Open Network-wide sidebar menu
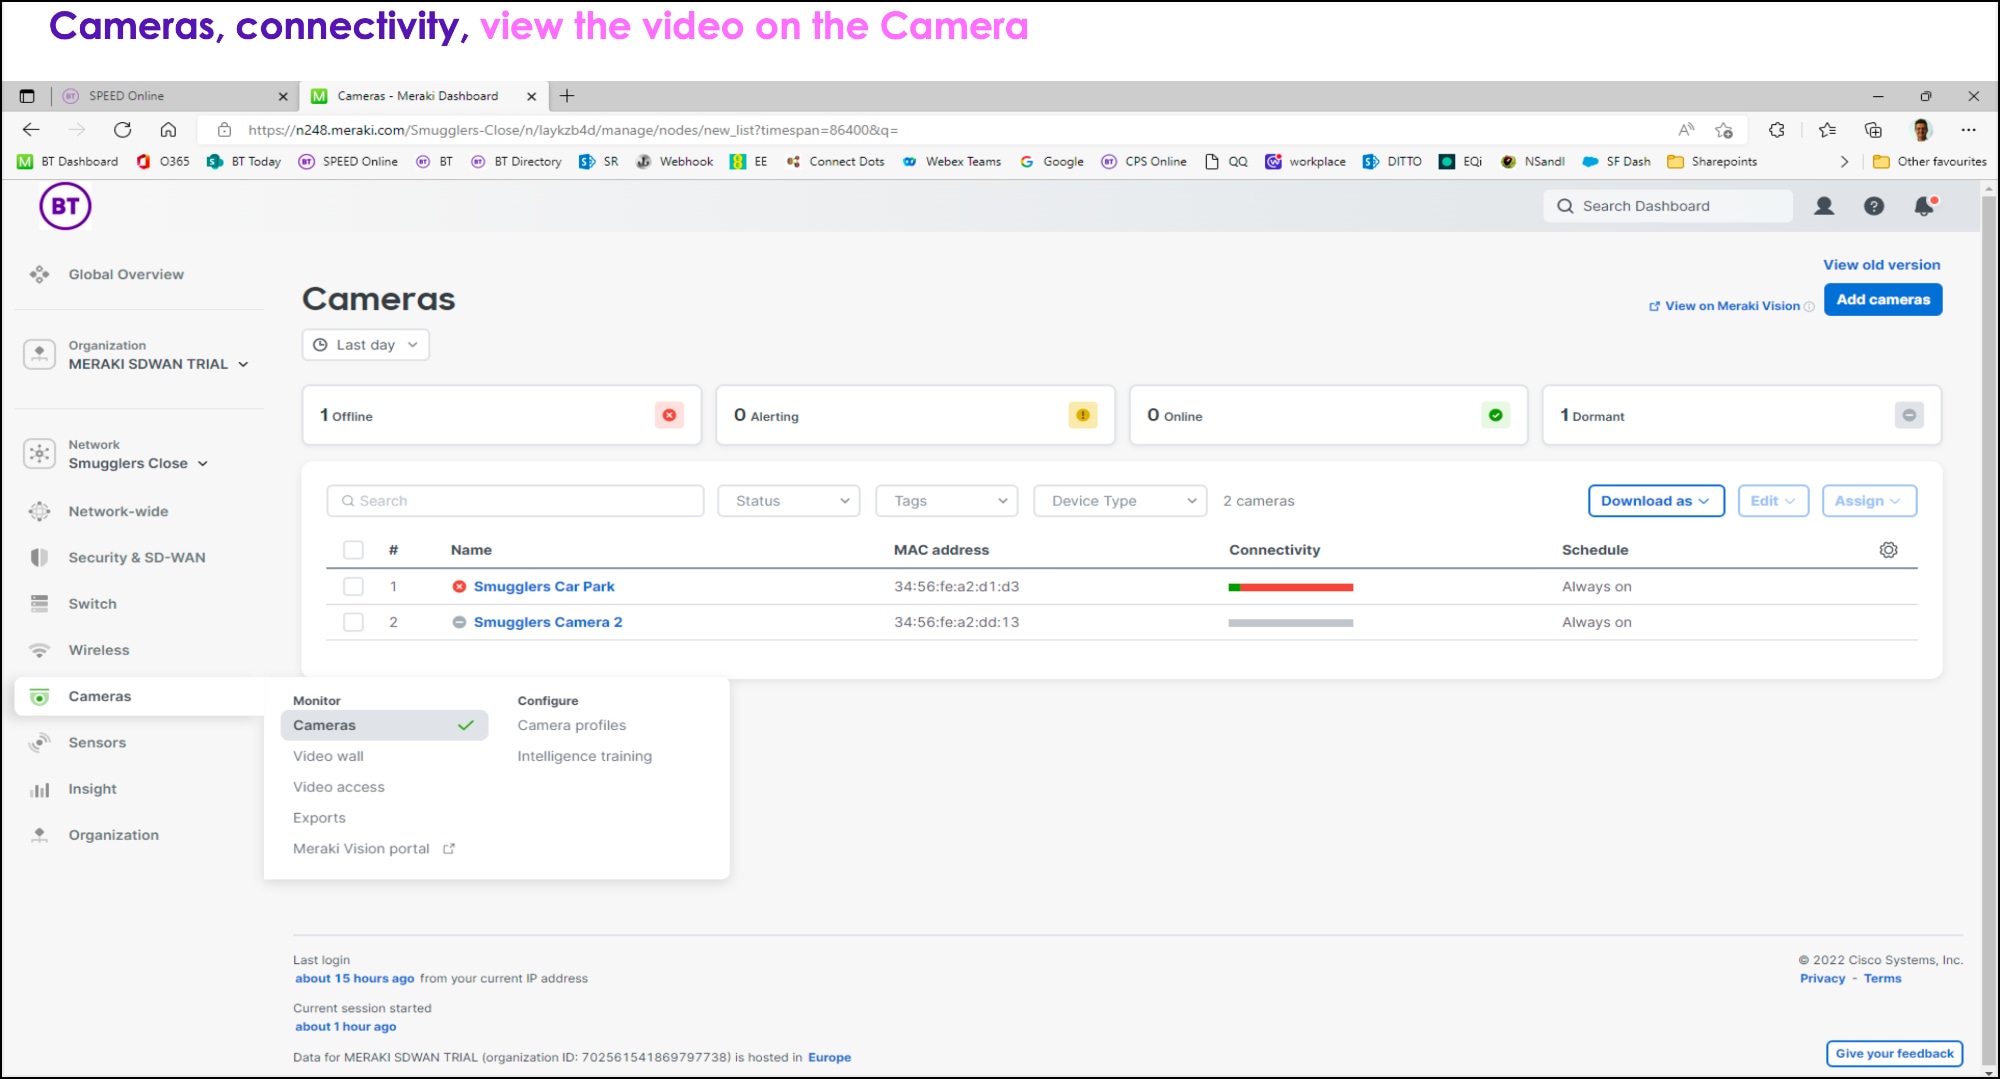The image size is (2000, 1079). 118,511
